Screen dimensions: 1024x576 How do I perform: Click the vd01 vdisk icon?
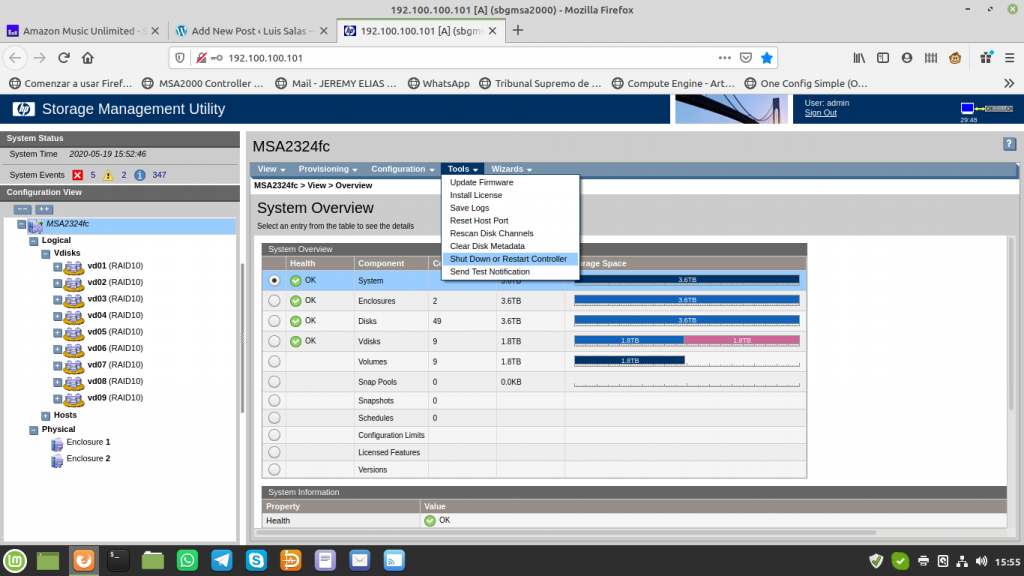(74, 267)
